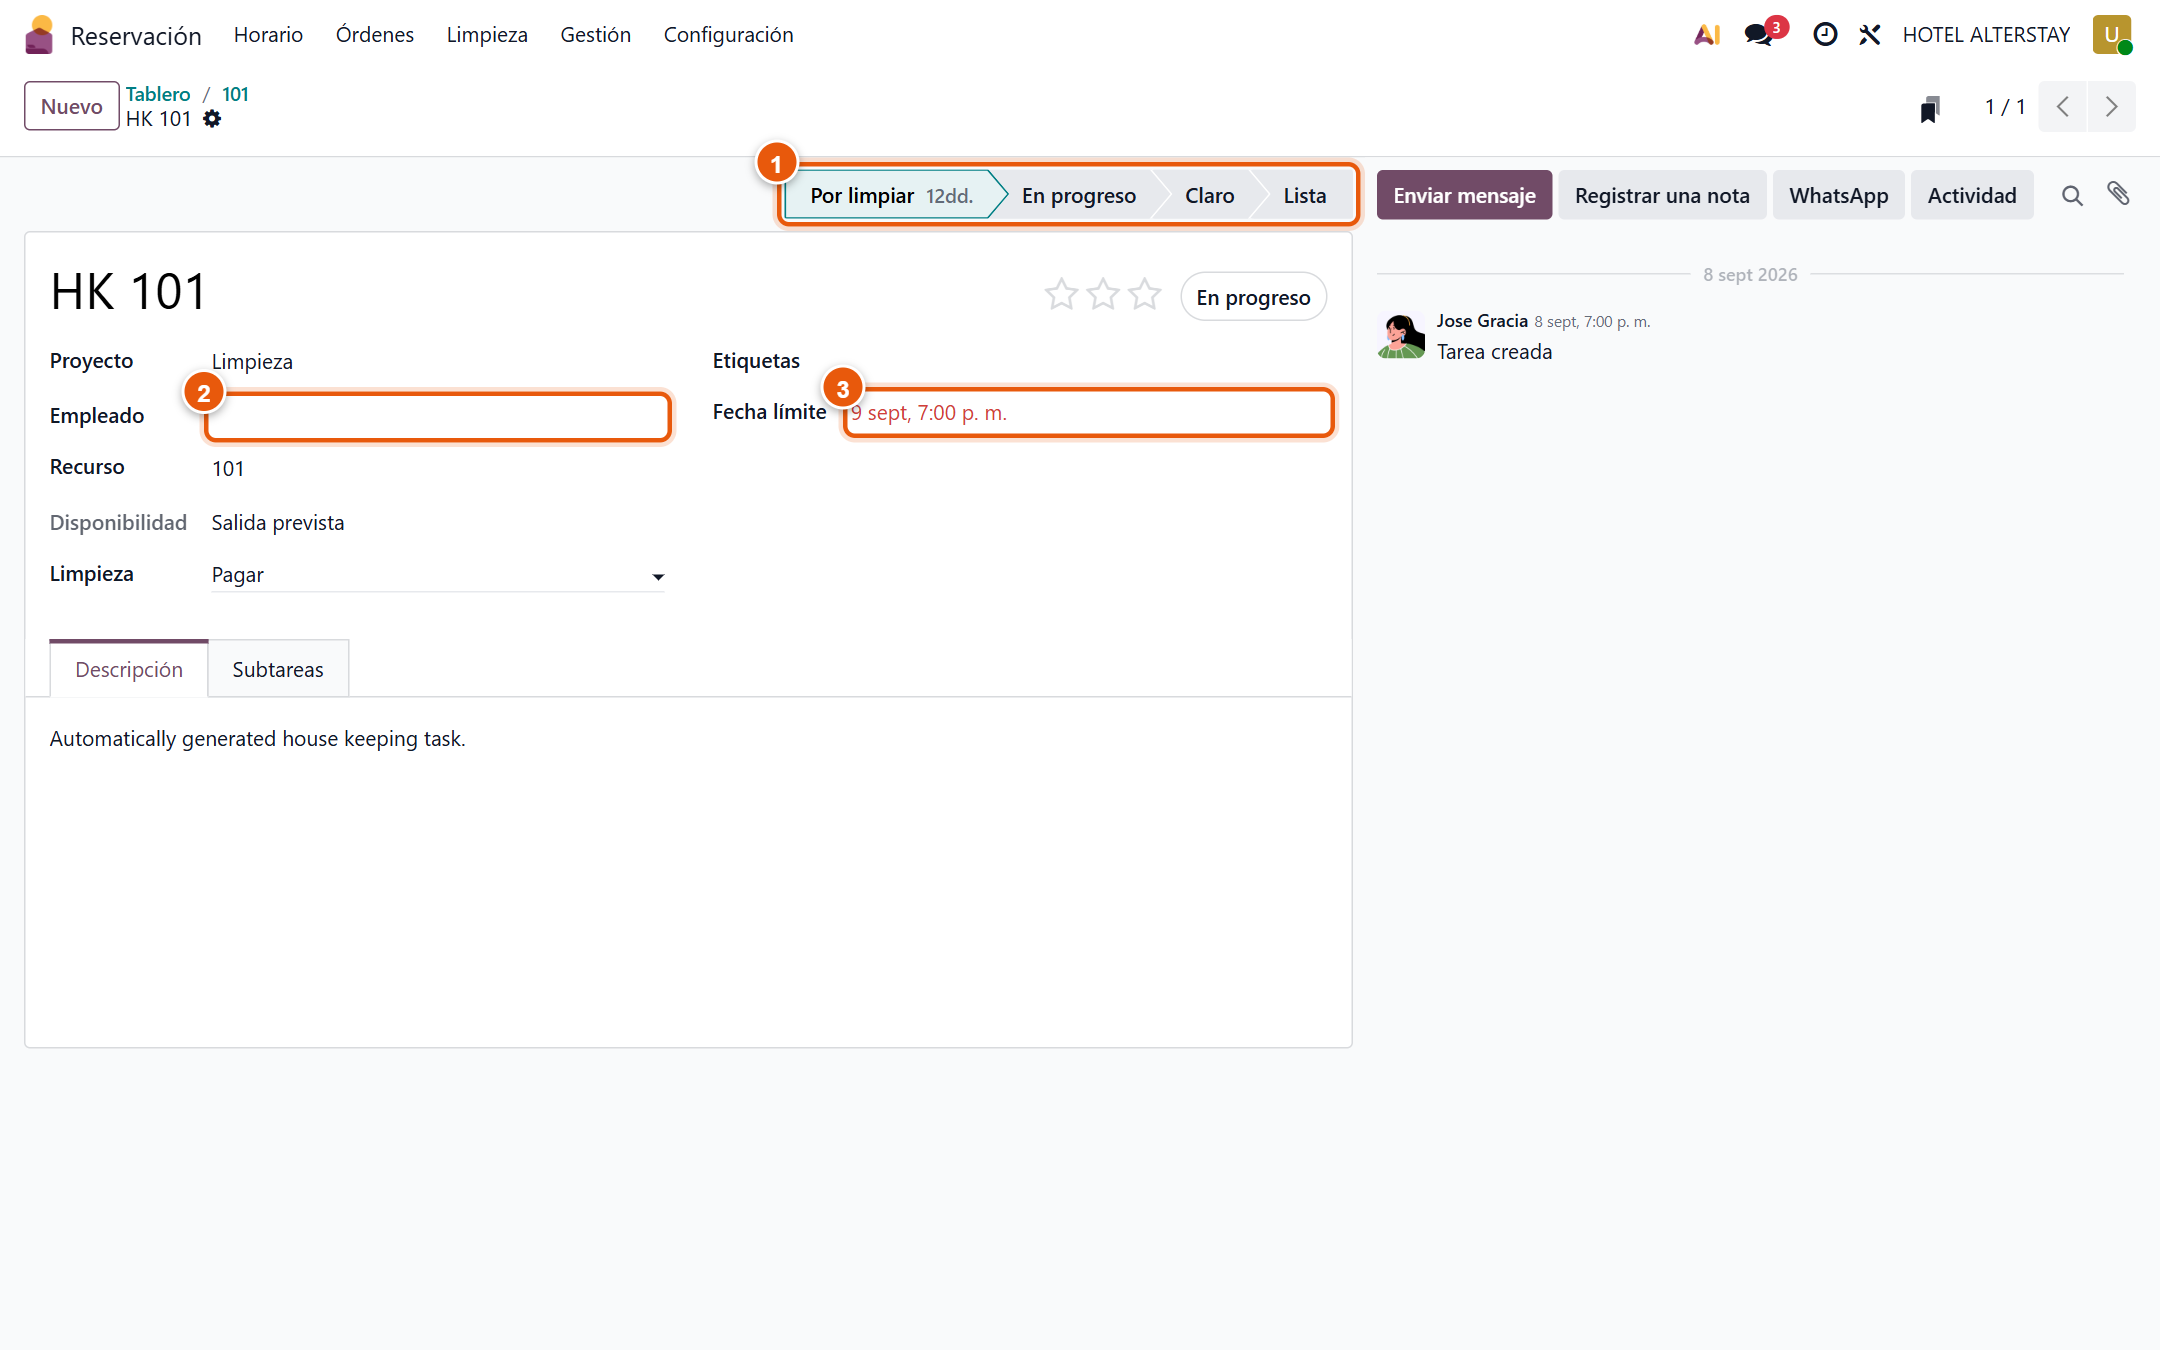Click the pager counter 1 / 1
This screenshot has width=2160, height=1350.
[2005, 107]
